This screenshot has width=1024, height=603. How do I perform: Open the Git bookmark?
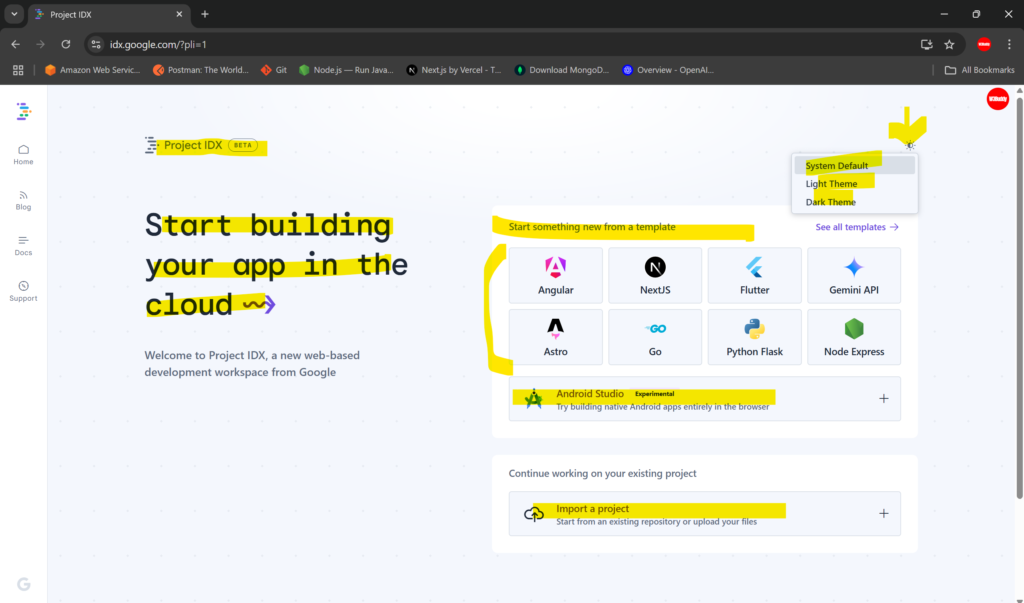pyautogui.click(x=274, y=70)
